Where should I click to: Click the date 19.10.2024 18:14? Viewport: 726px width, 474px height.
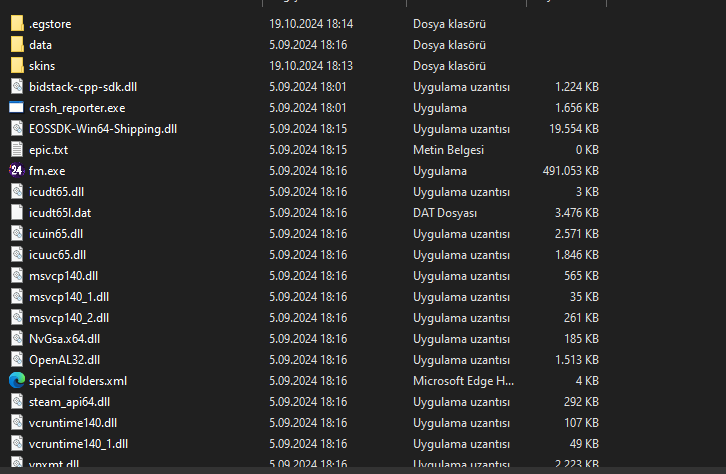pyautogui.click(x=311, y=24)
